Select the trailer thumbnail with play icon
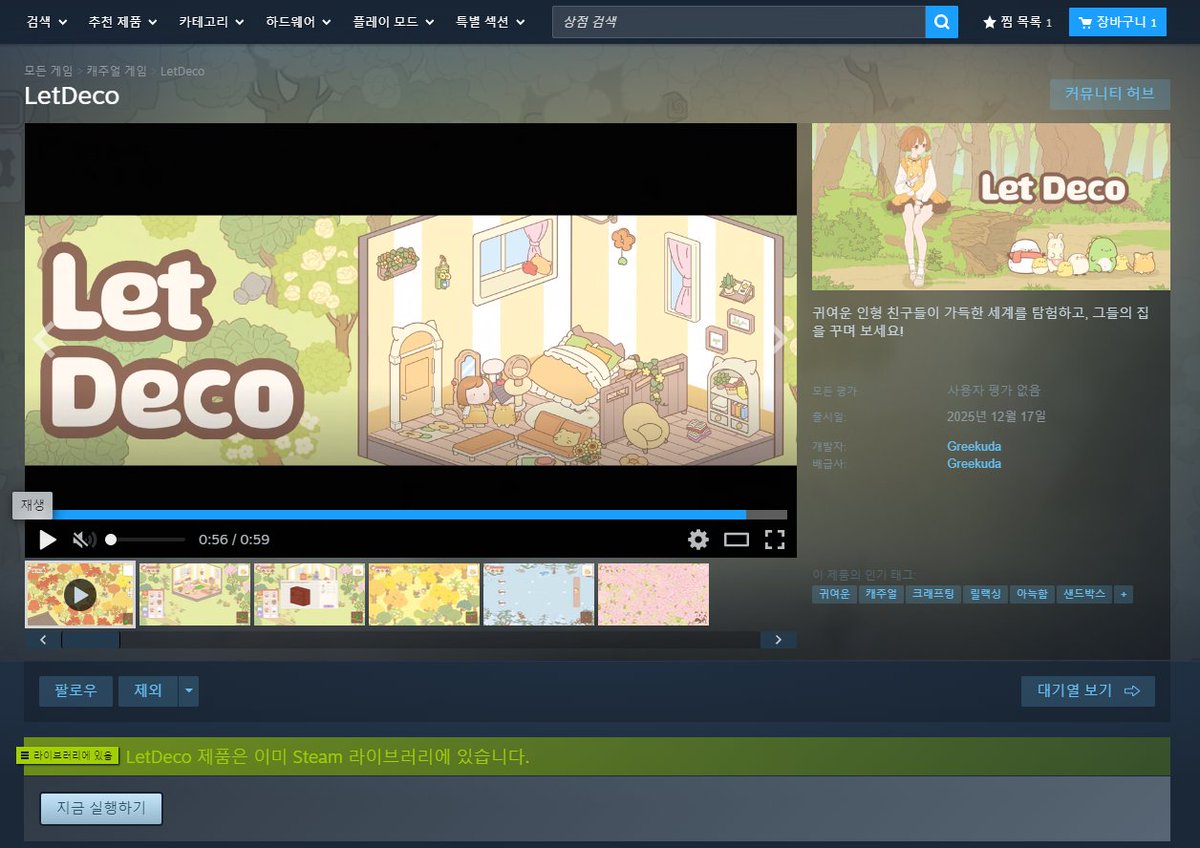Screen dimensions: 1200x848 (80, 594)
